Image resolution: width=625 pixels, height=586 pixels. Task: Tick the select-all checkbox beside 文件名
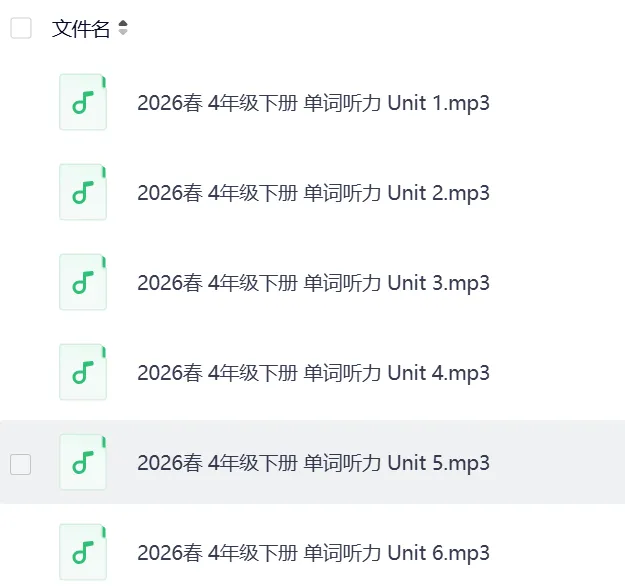(x=21, y=28)
